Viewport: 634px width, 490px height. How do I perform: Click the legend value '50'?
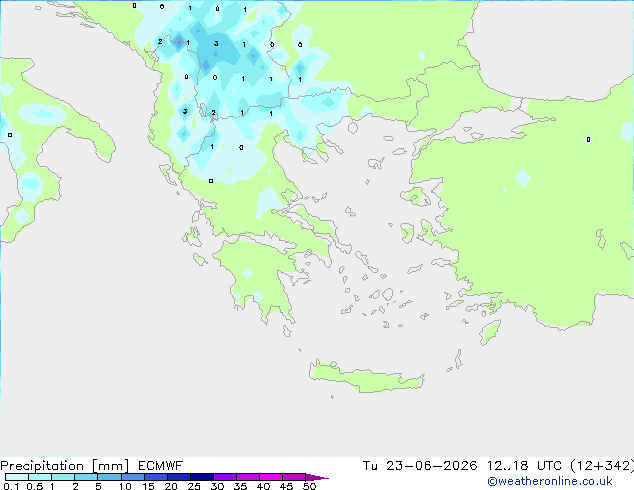tap(309, 486)
